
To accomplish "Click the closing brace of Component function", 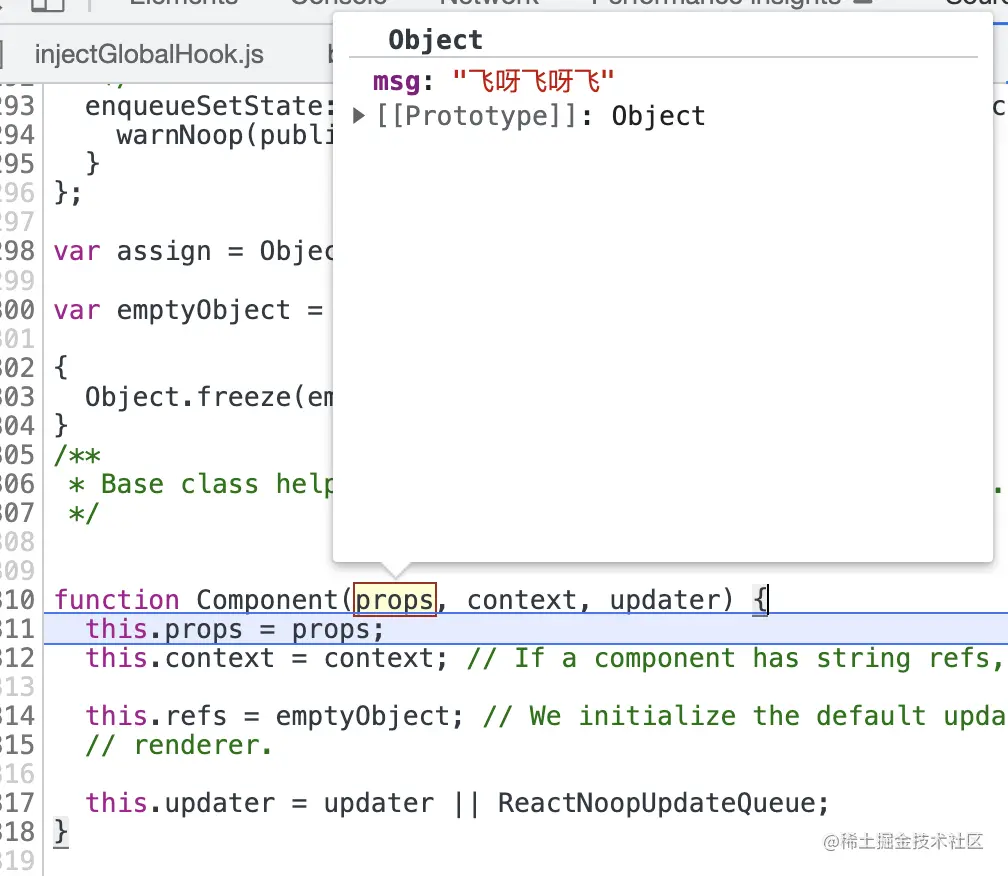I will point(60,832).
